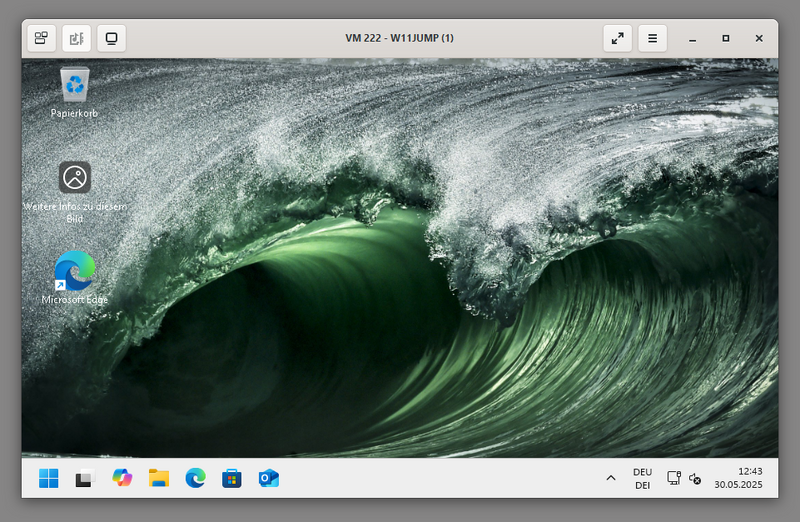Toggle fullscreen mode for the VM viewer

click(x=618, y=39)
